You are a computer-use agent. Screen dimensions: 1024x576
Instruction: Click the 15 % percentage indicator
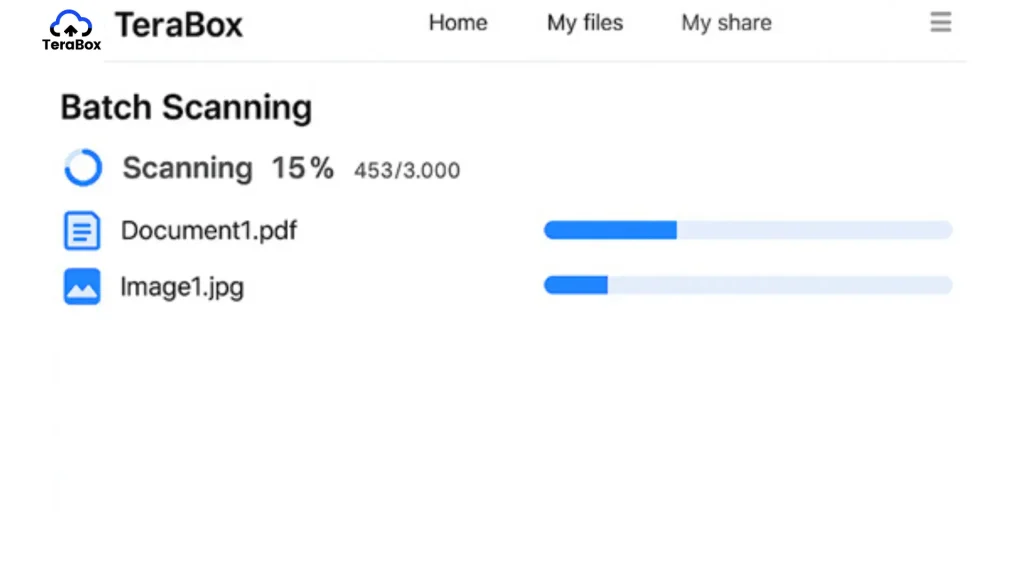(303, 168)
